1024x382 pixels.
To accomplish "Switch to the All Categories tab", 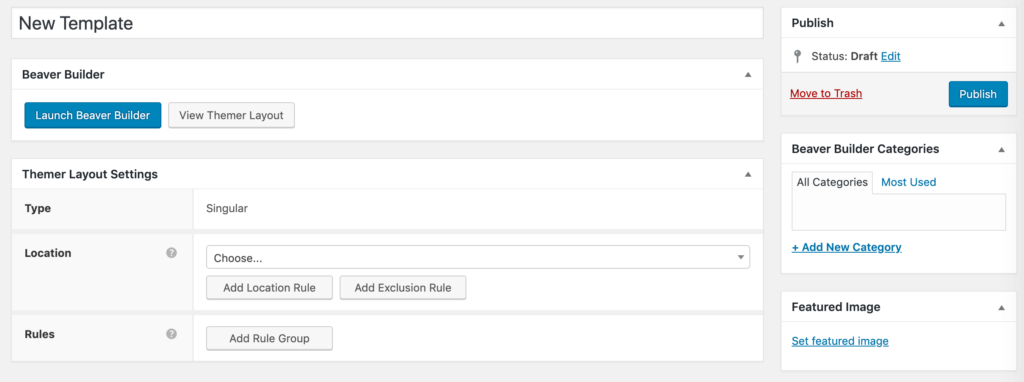I will 832,182.
